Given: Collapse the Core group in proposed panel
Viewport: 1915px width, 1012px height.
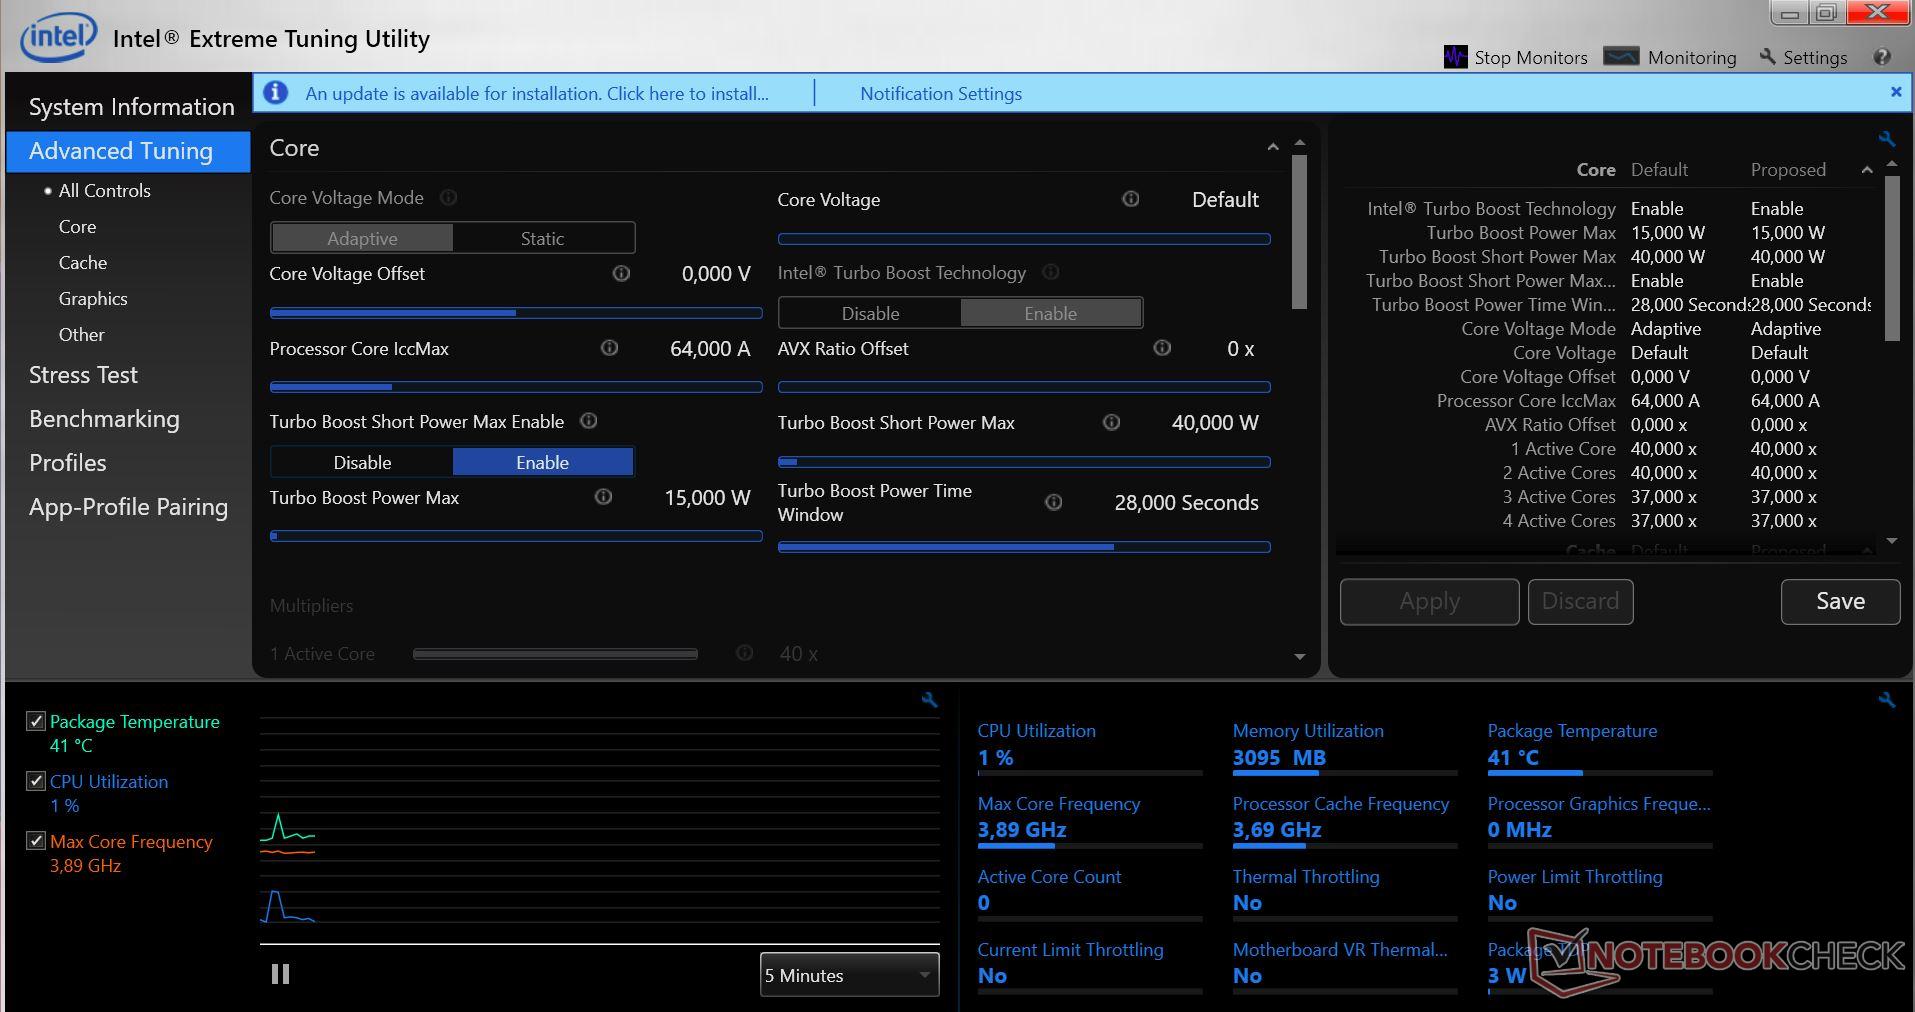Looking at the screenshot, I should pos(1866,170).
